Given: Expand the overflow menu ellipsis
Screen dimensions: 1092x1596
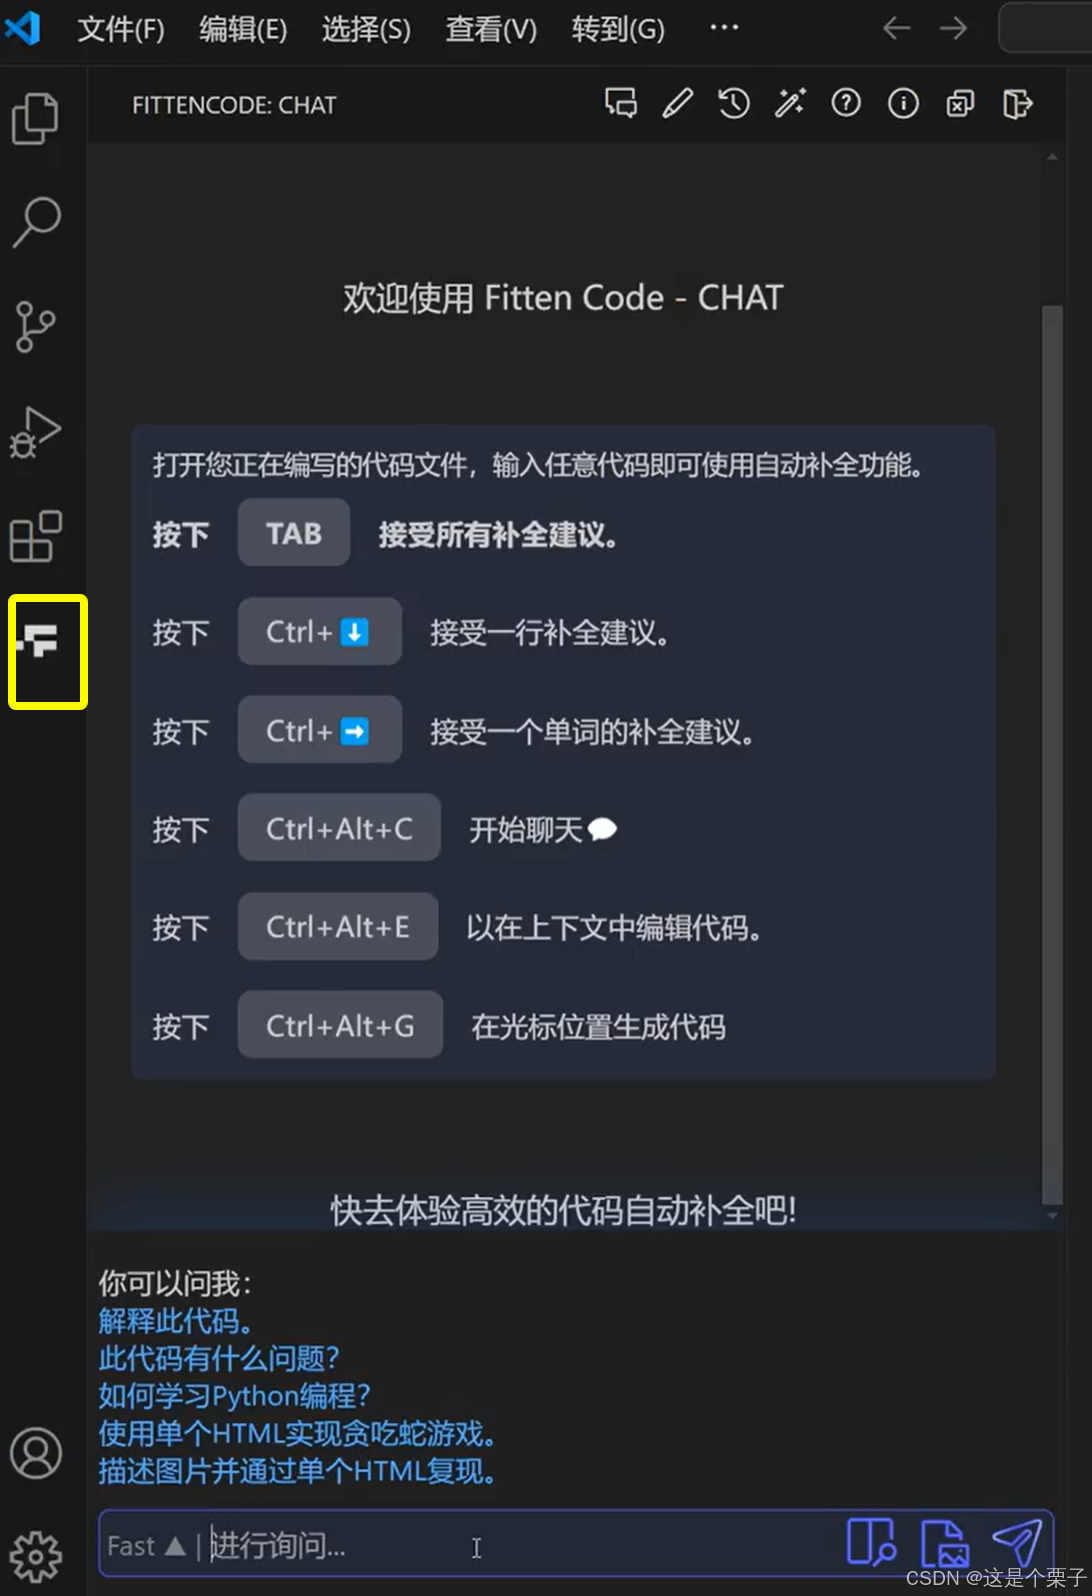Looking at the screenshot, I should (x=724, y=28).
